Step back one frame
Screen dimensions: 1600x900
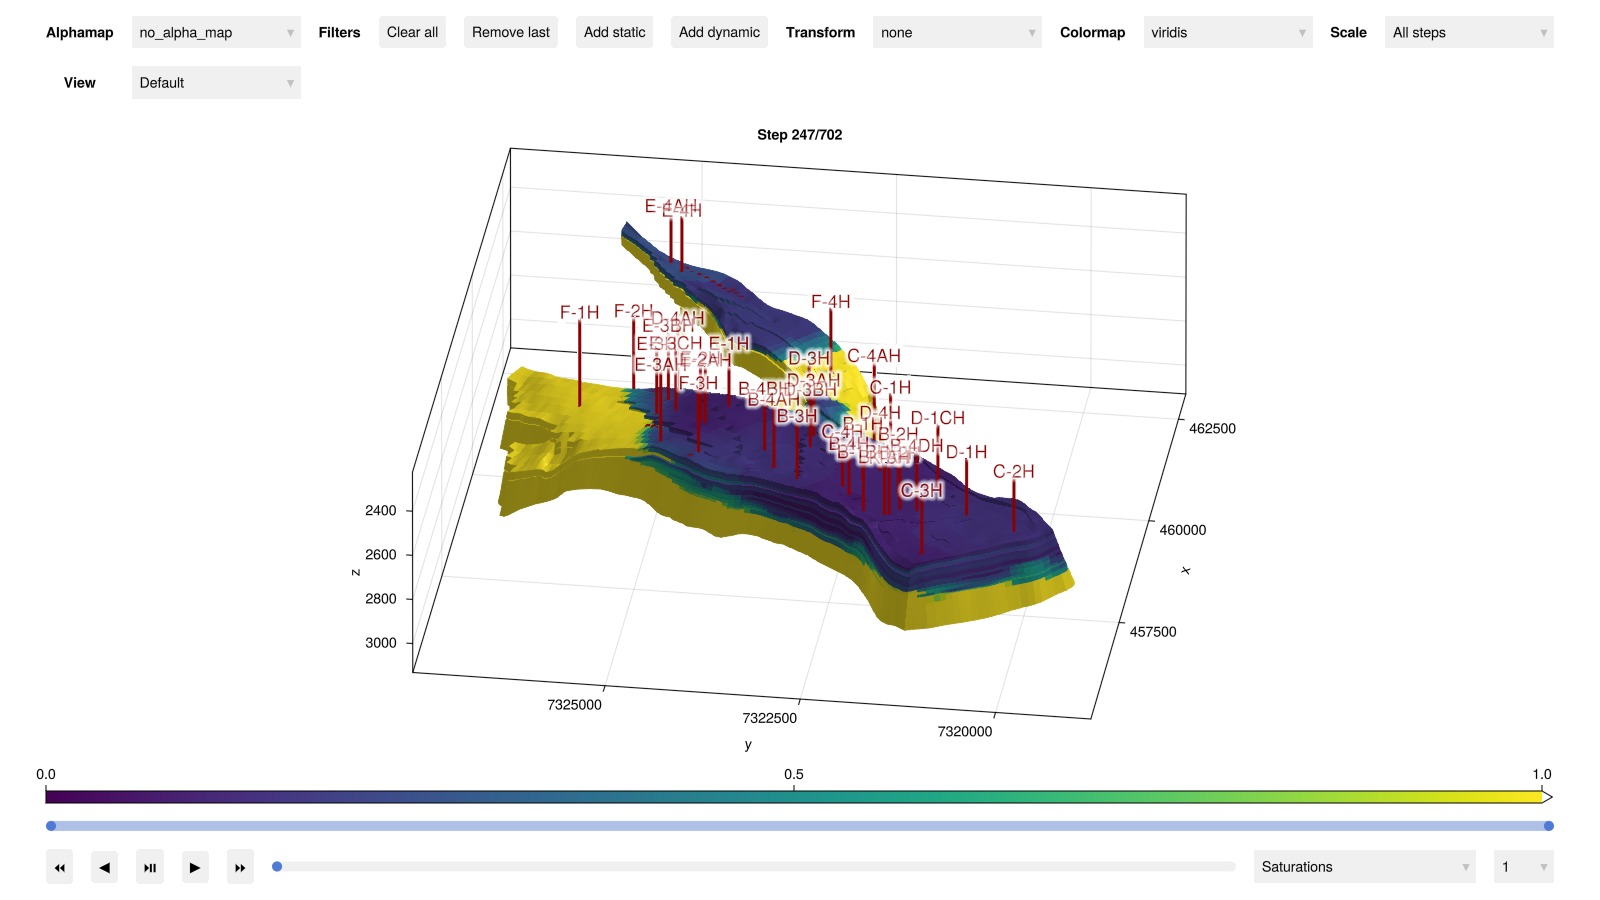pos(104,867)
